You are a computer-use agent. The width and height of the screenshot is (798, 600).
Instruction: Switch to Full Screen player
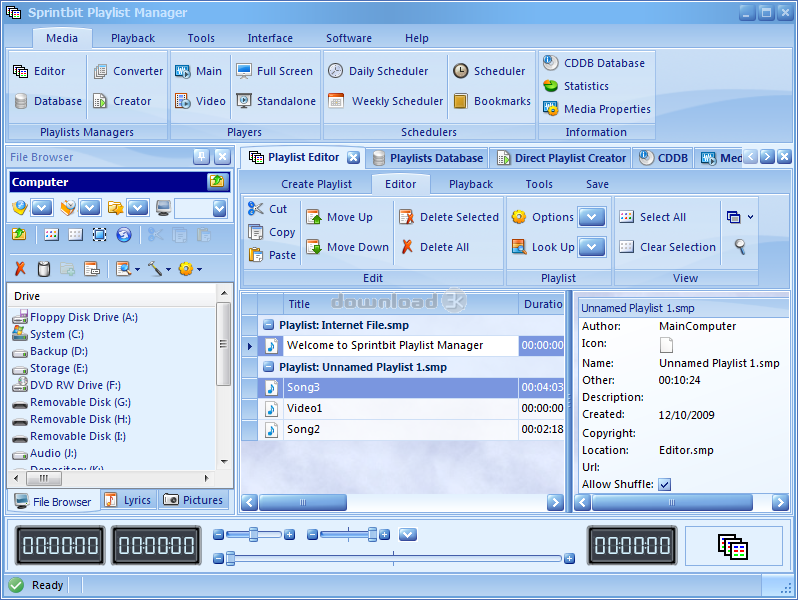tap(275, 71)
